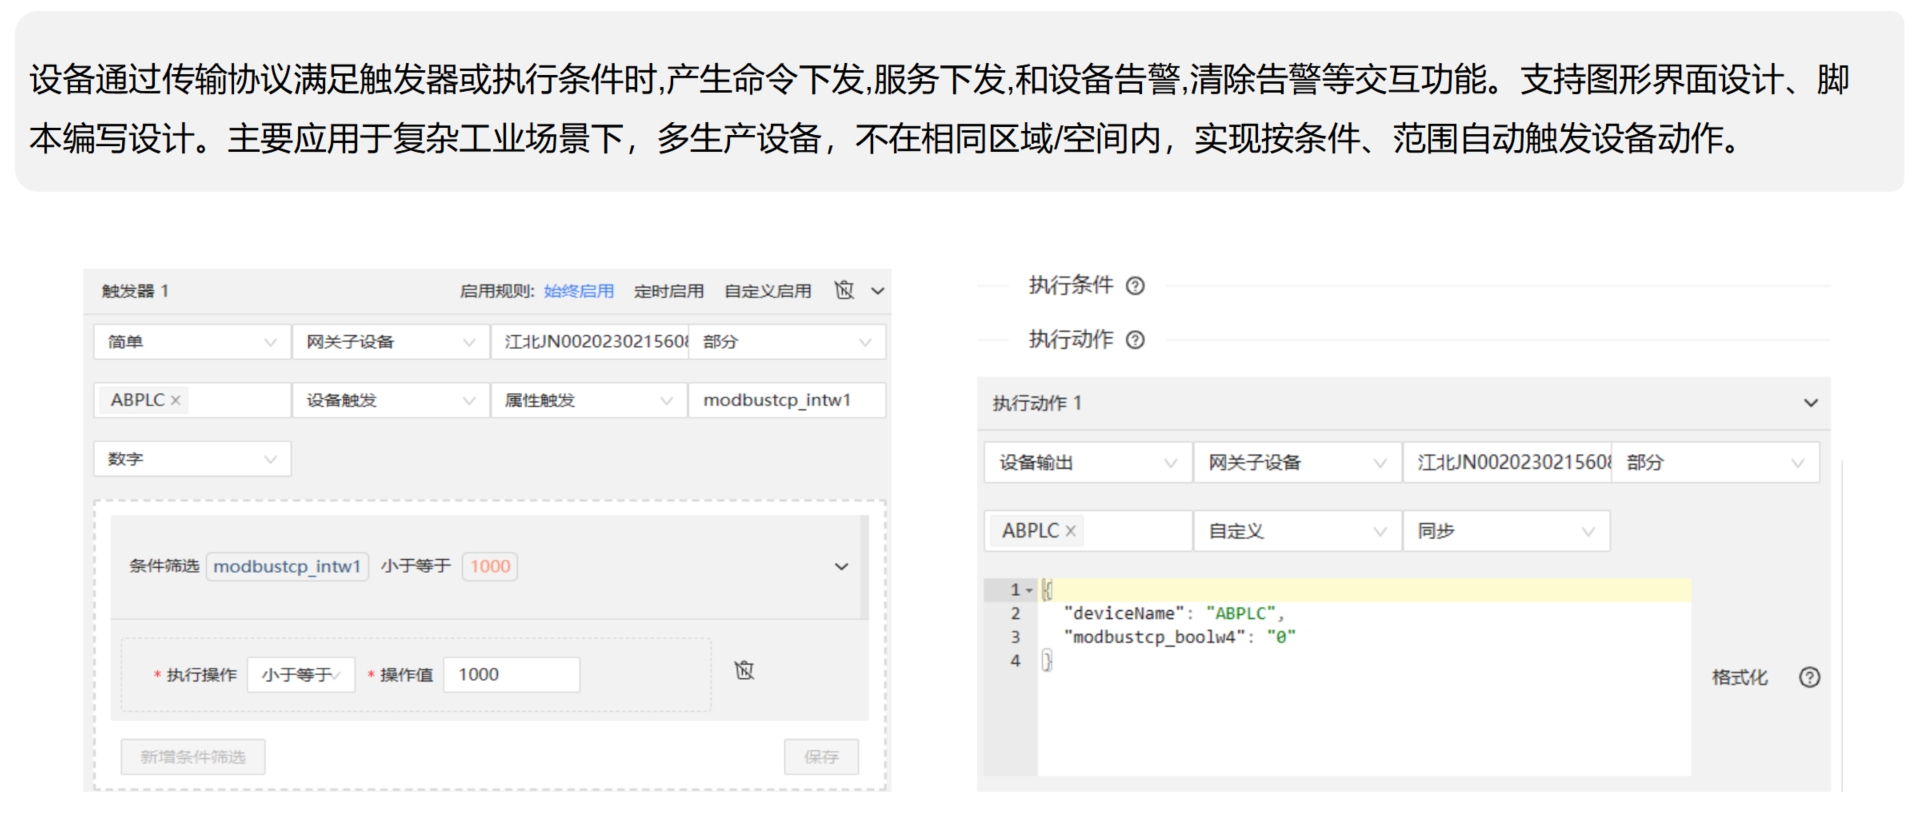Click the 保存 button
The image size is (1914, 816).
point(821,757)
